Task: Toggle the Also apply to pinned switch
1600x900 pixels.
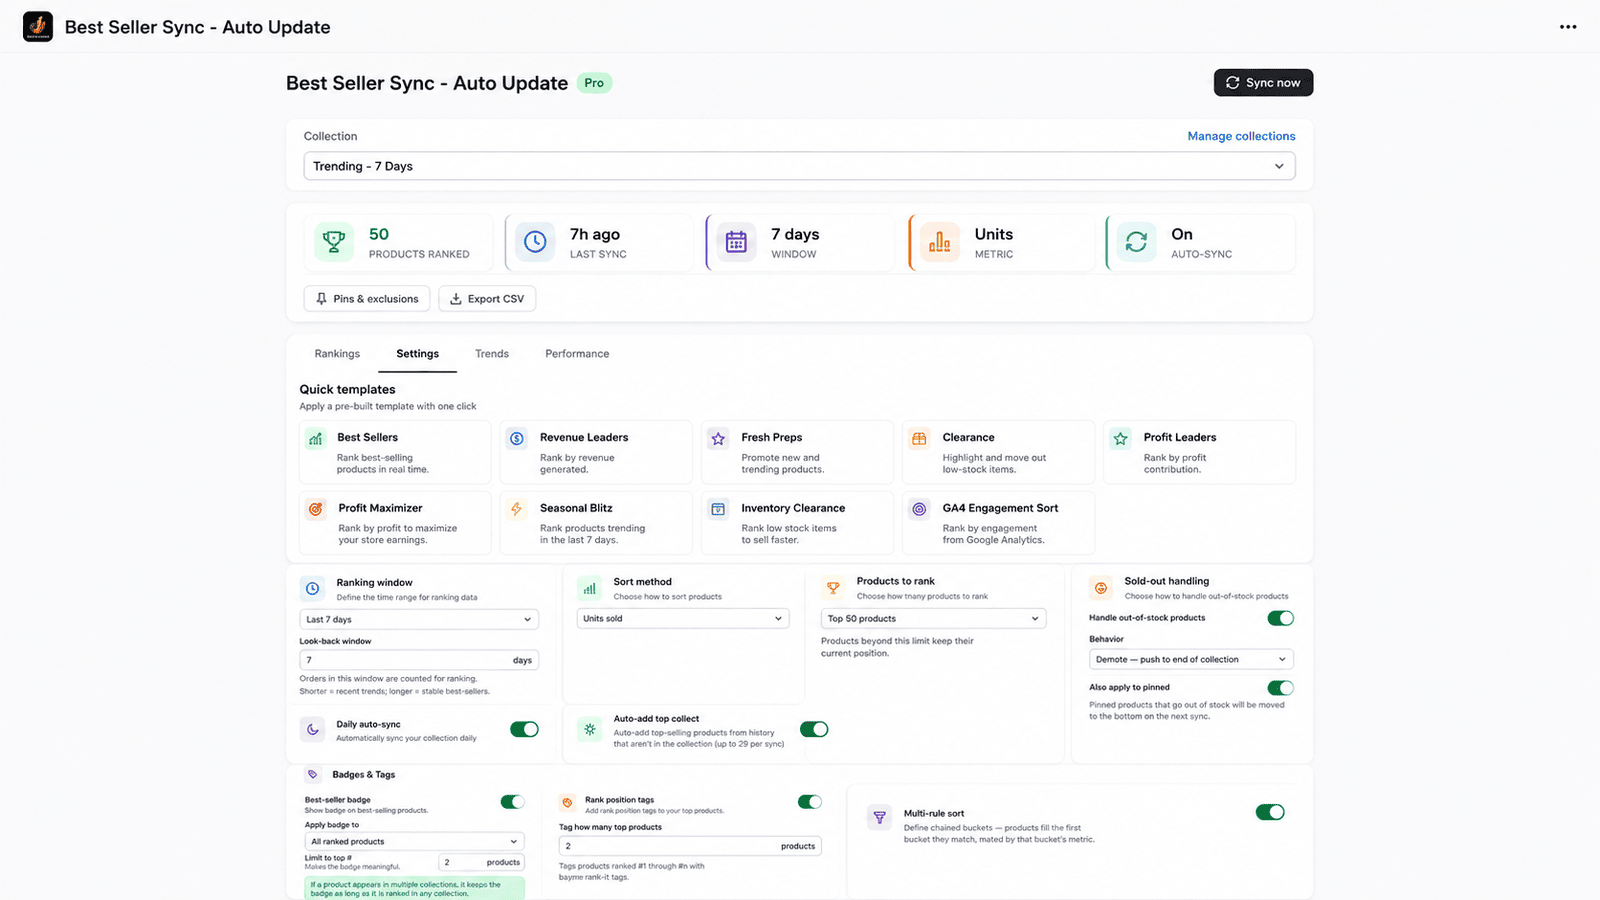Action: (1280, 688)
